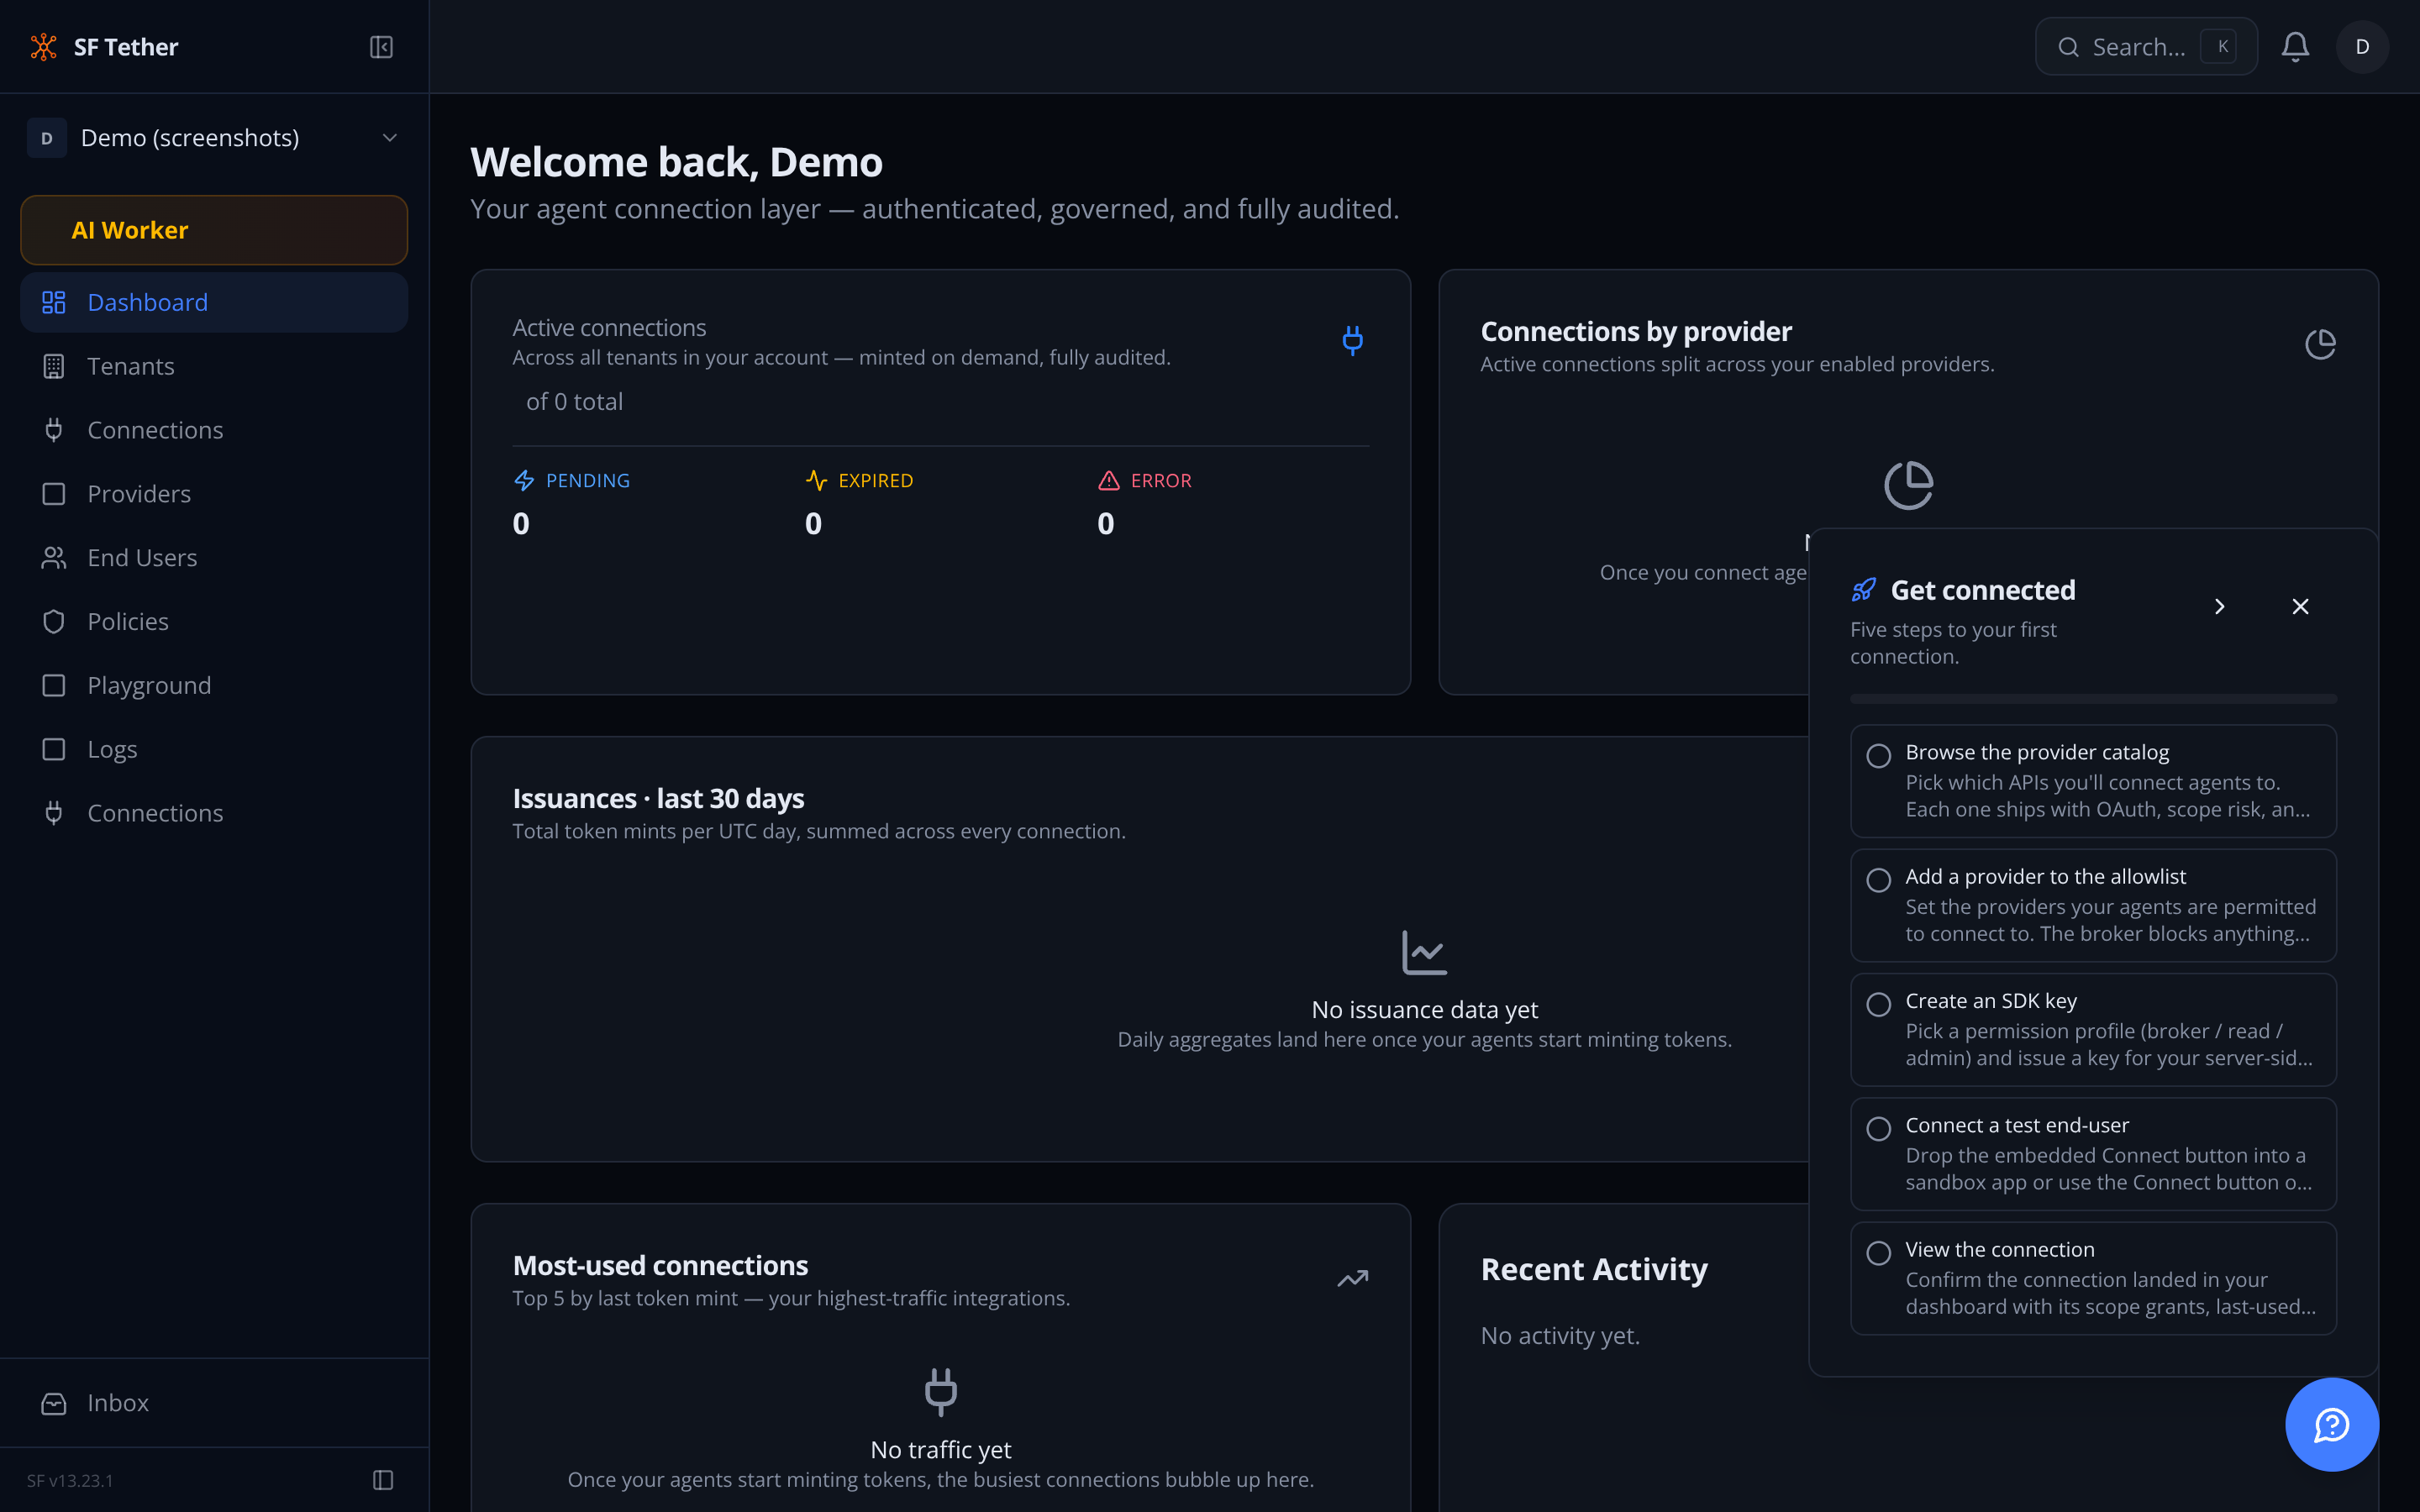2420x1512 pixels.
Task: Click the D badge beside Demo (screenshots)
Action: pyautogui.click(x=46, y=138)
